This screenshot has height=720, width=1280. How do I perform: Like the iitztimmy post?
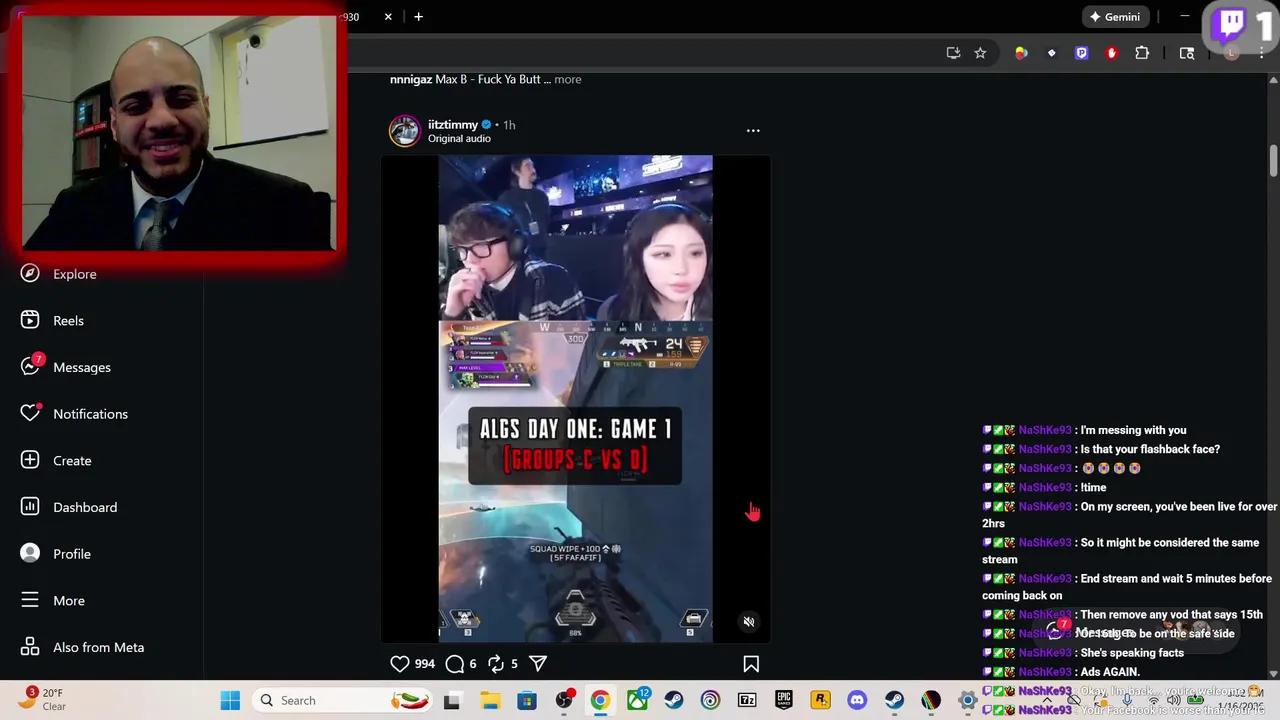click(x=400, y=664)
